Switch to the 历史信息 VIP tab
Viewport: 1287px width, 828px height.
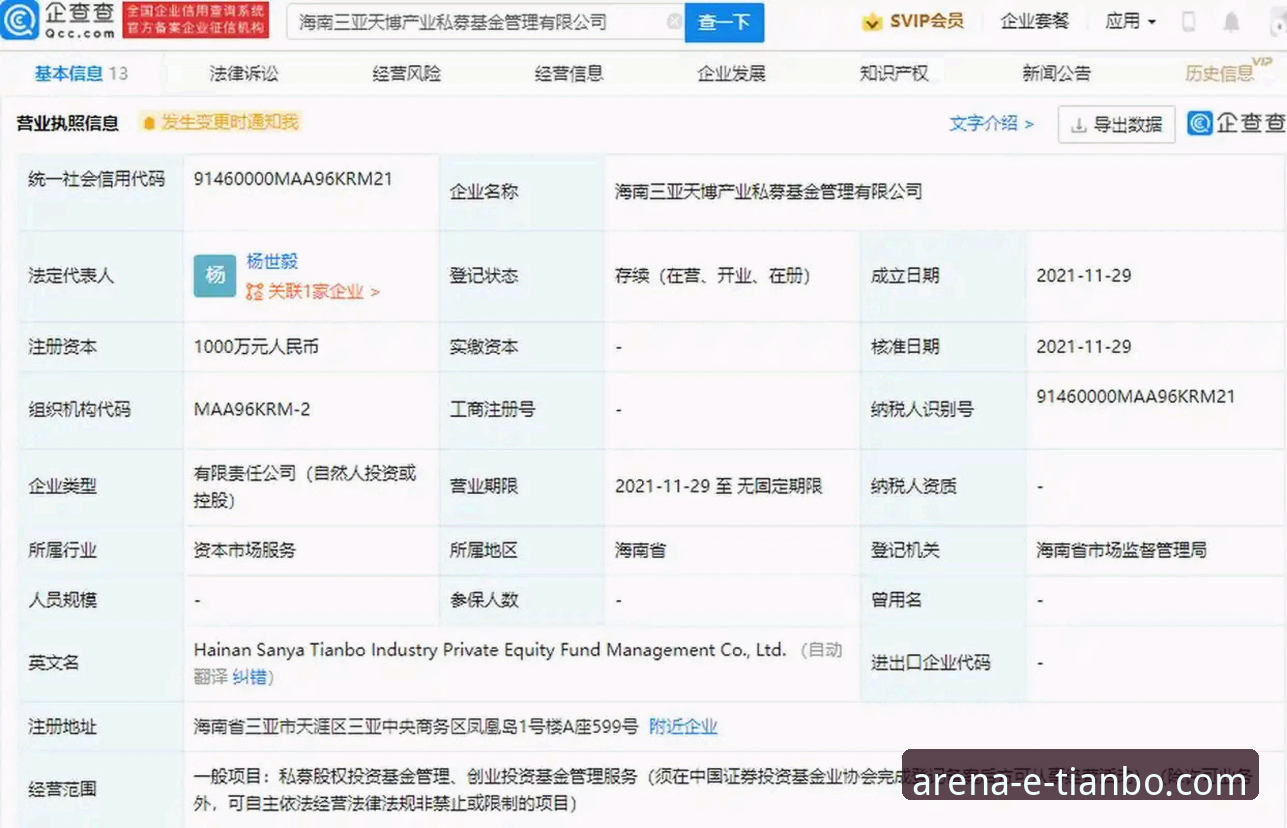click(x=1228, y=72)
